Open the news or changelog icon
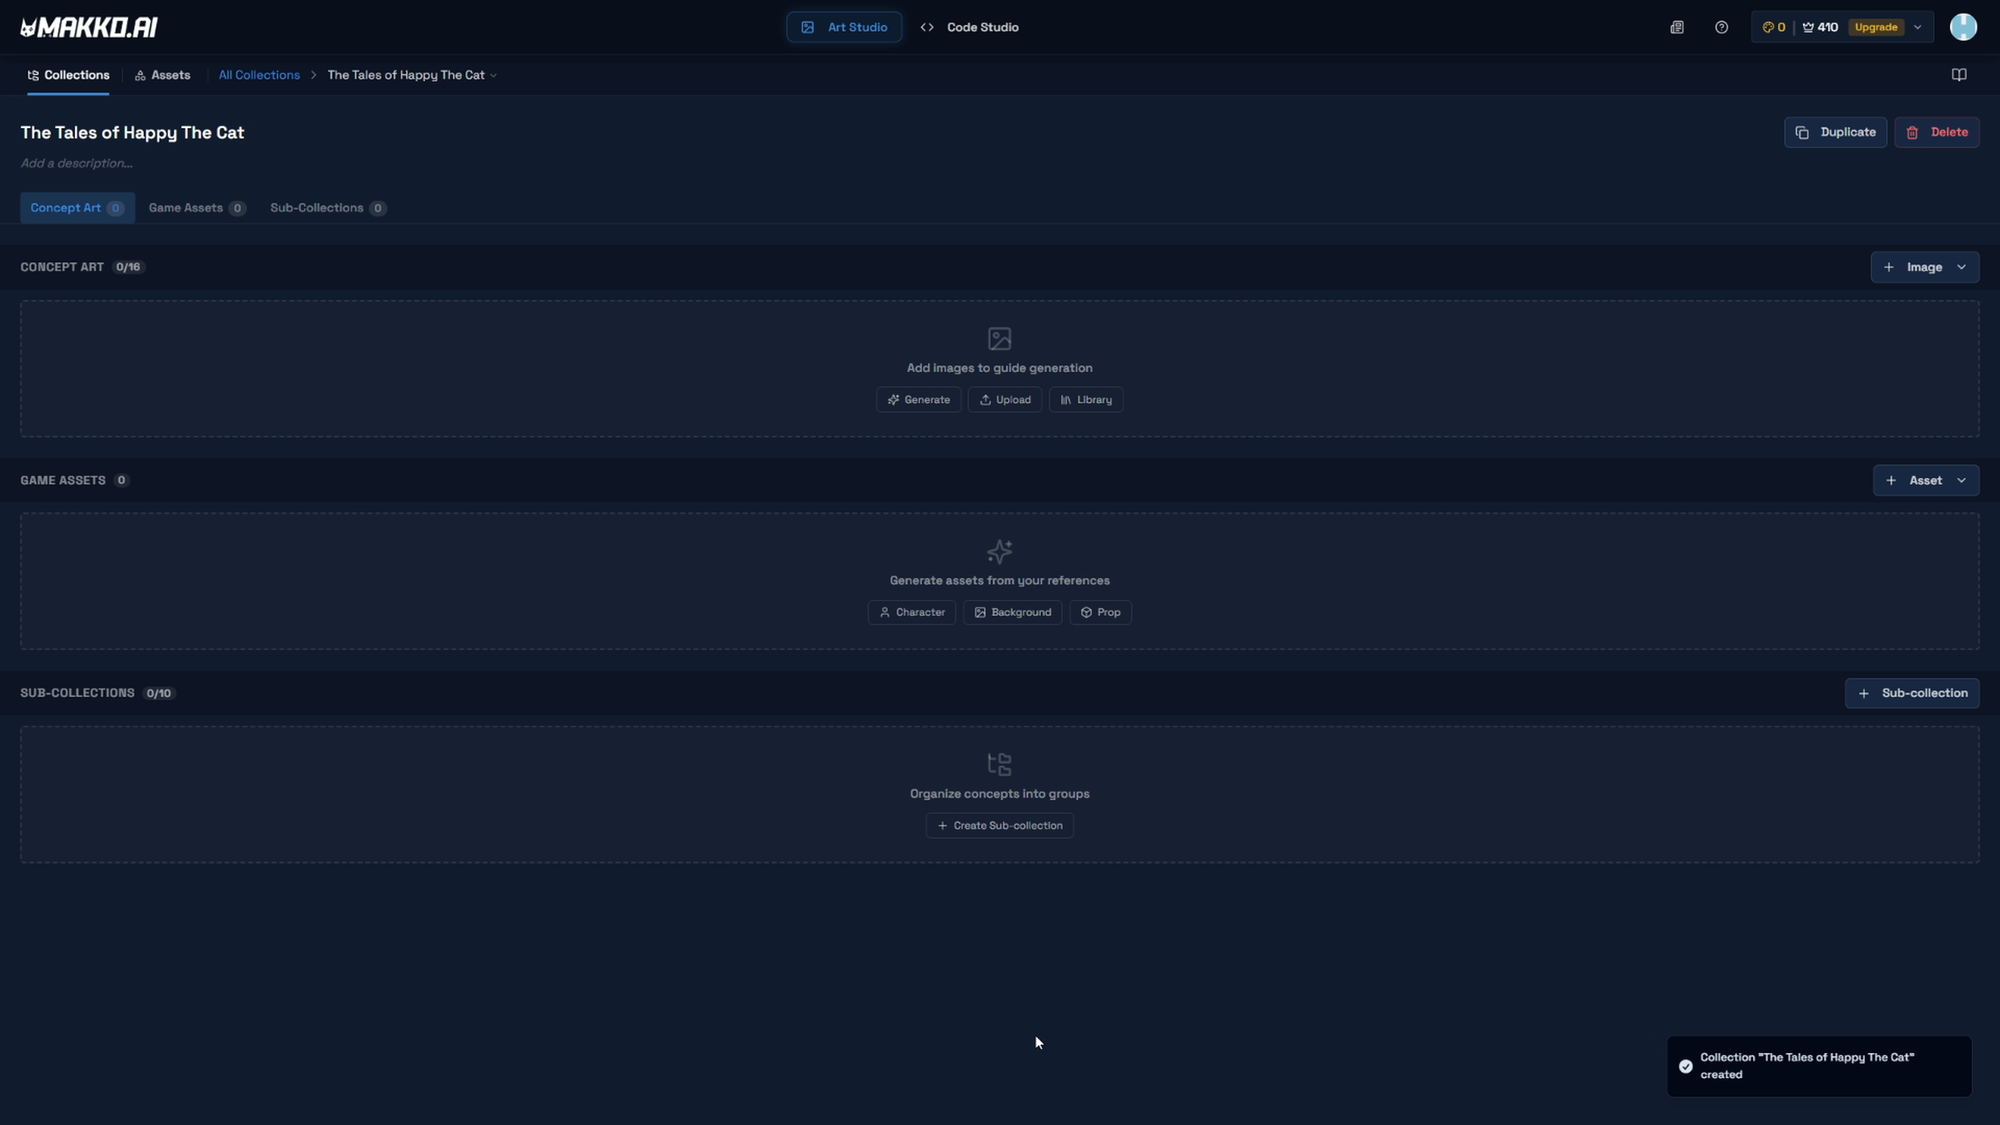2000x1125 pixels. pos(1677,27)
